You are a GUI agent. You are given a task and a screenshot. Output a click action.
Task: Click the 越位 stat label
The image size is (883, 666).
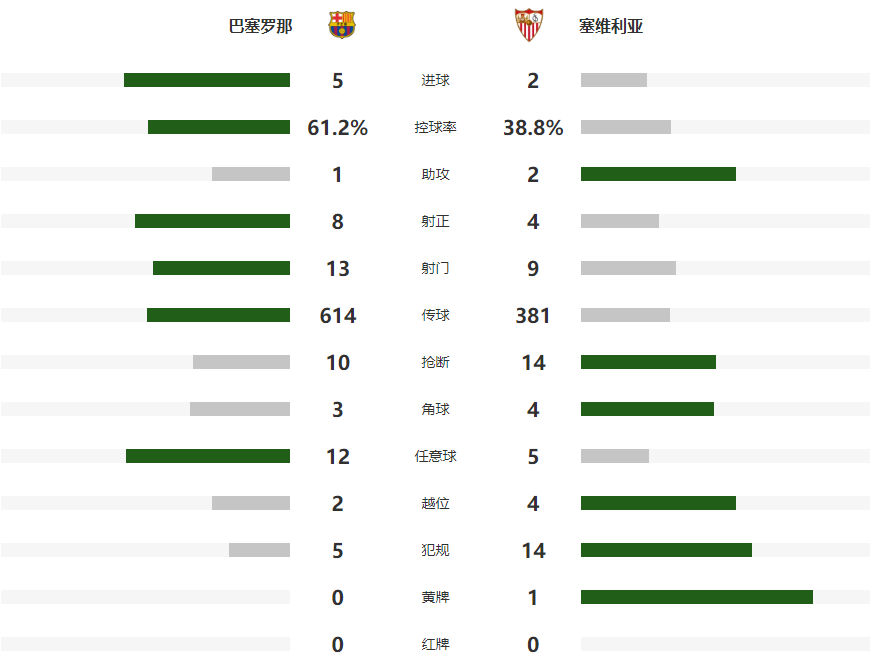(x=435, y=504)
